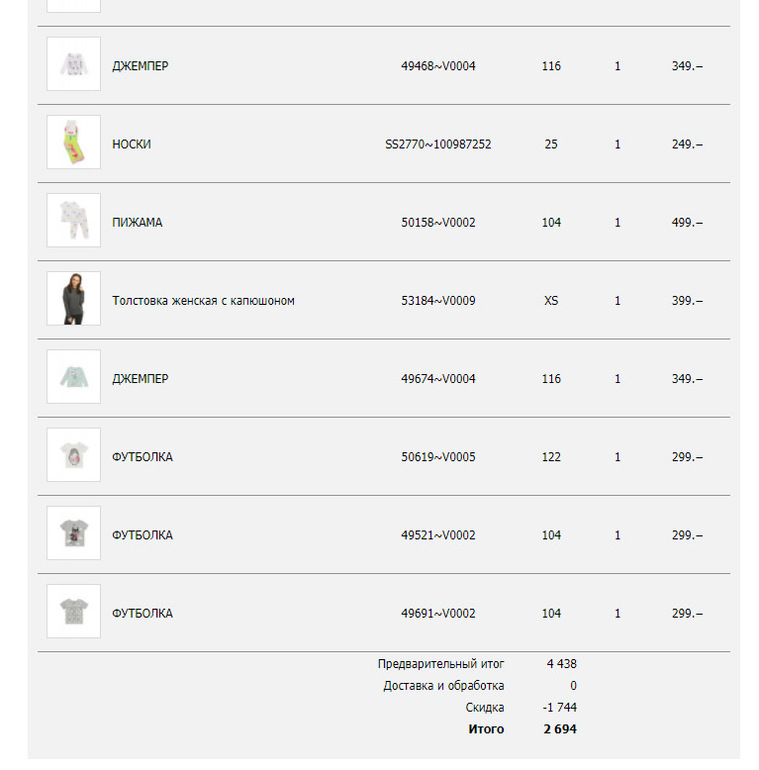Click the Итого total 2 694
The image size is (759, 770).
(x=559, y=730)
